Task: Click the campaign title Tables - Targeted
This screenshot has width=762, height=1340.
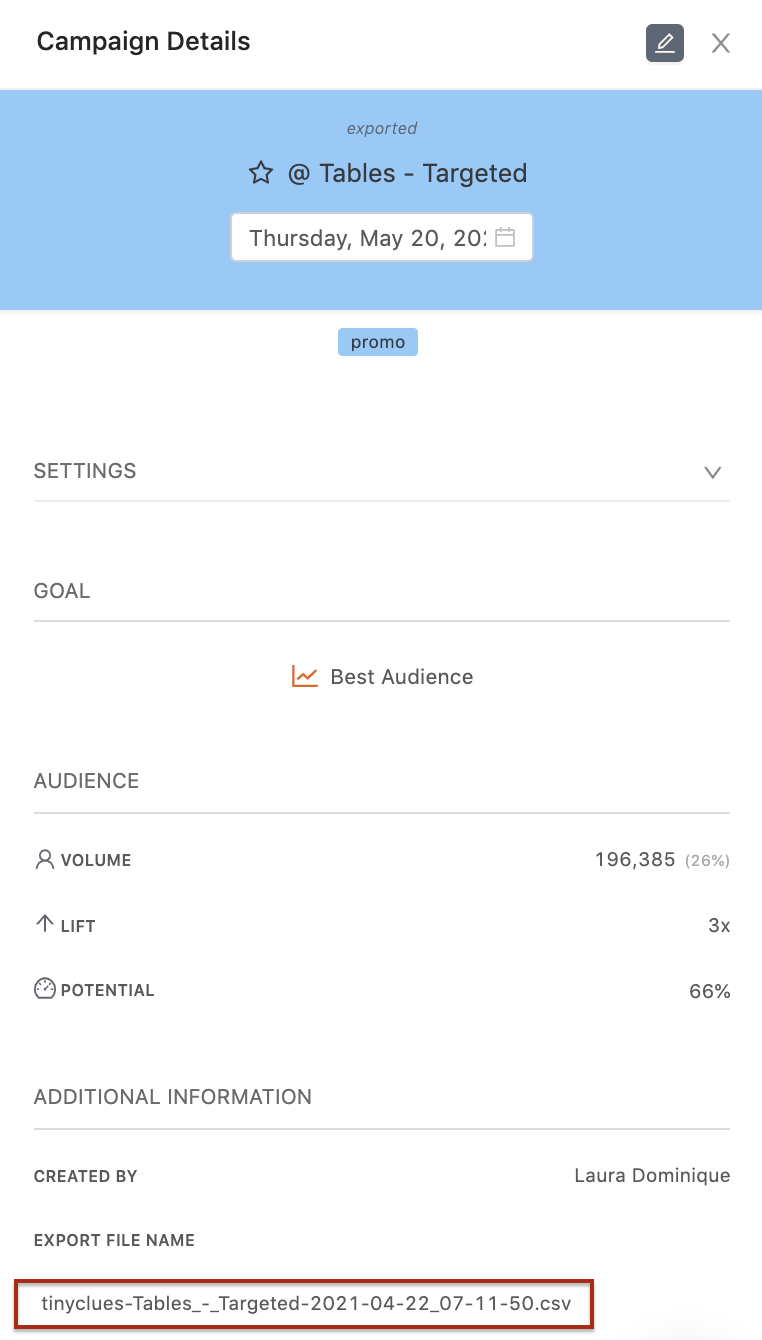Action: pos(407,173)
